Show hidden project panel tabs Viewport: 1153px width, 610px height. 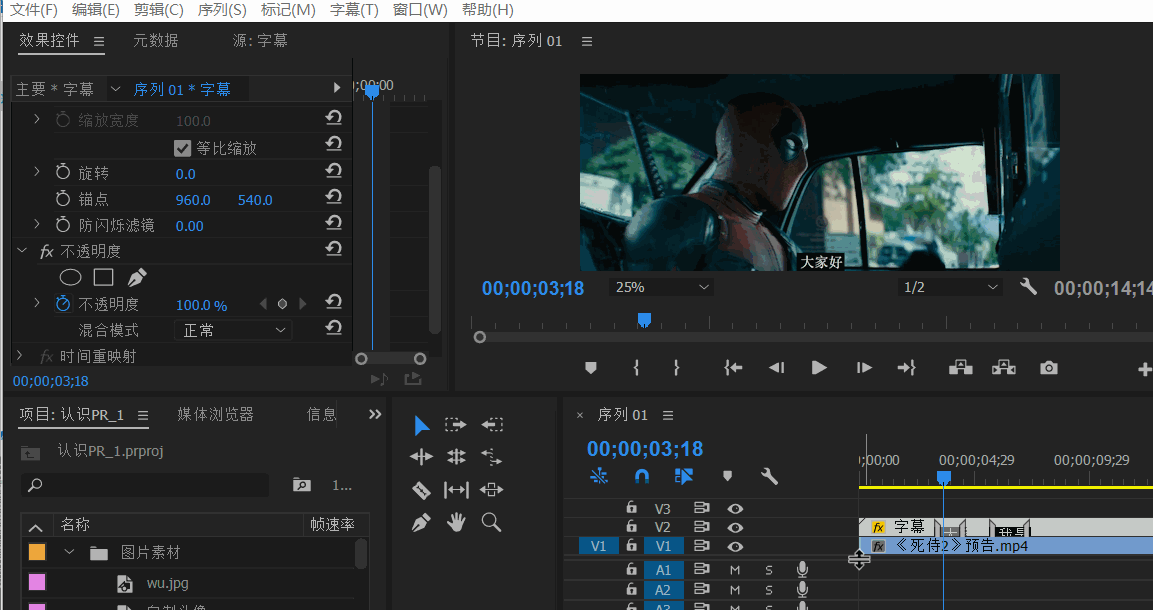click(375, 415)
